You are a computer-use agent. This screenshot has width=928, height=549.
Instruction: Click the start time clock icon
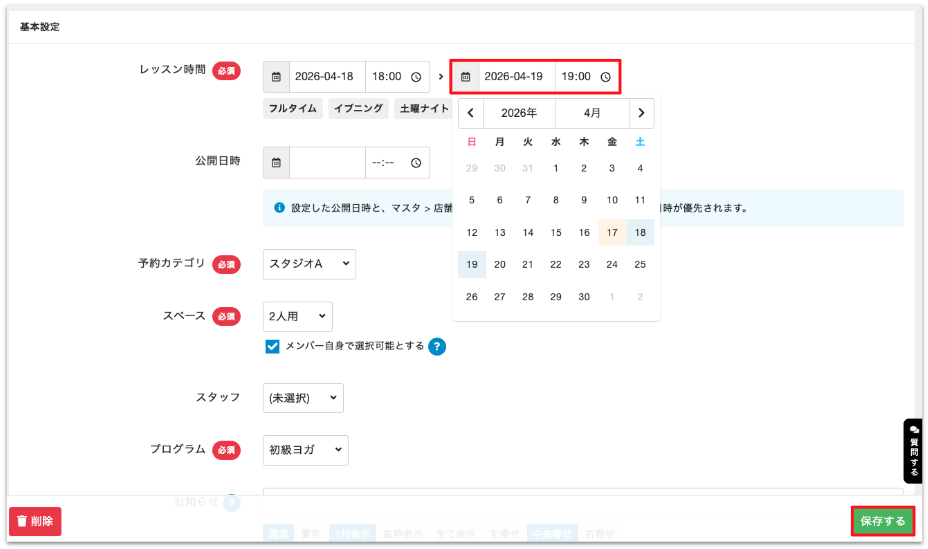tap(416, 77)
